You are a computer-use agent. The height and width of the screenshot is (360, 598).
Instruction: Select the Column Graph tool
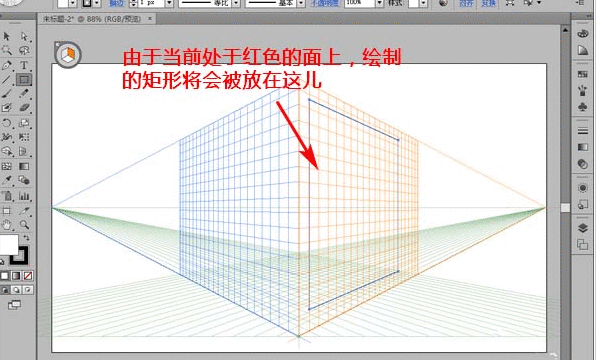pos(24,196)
